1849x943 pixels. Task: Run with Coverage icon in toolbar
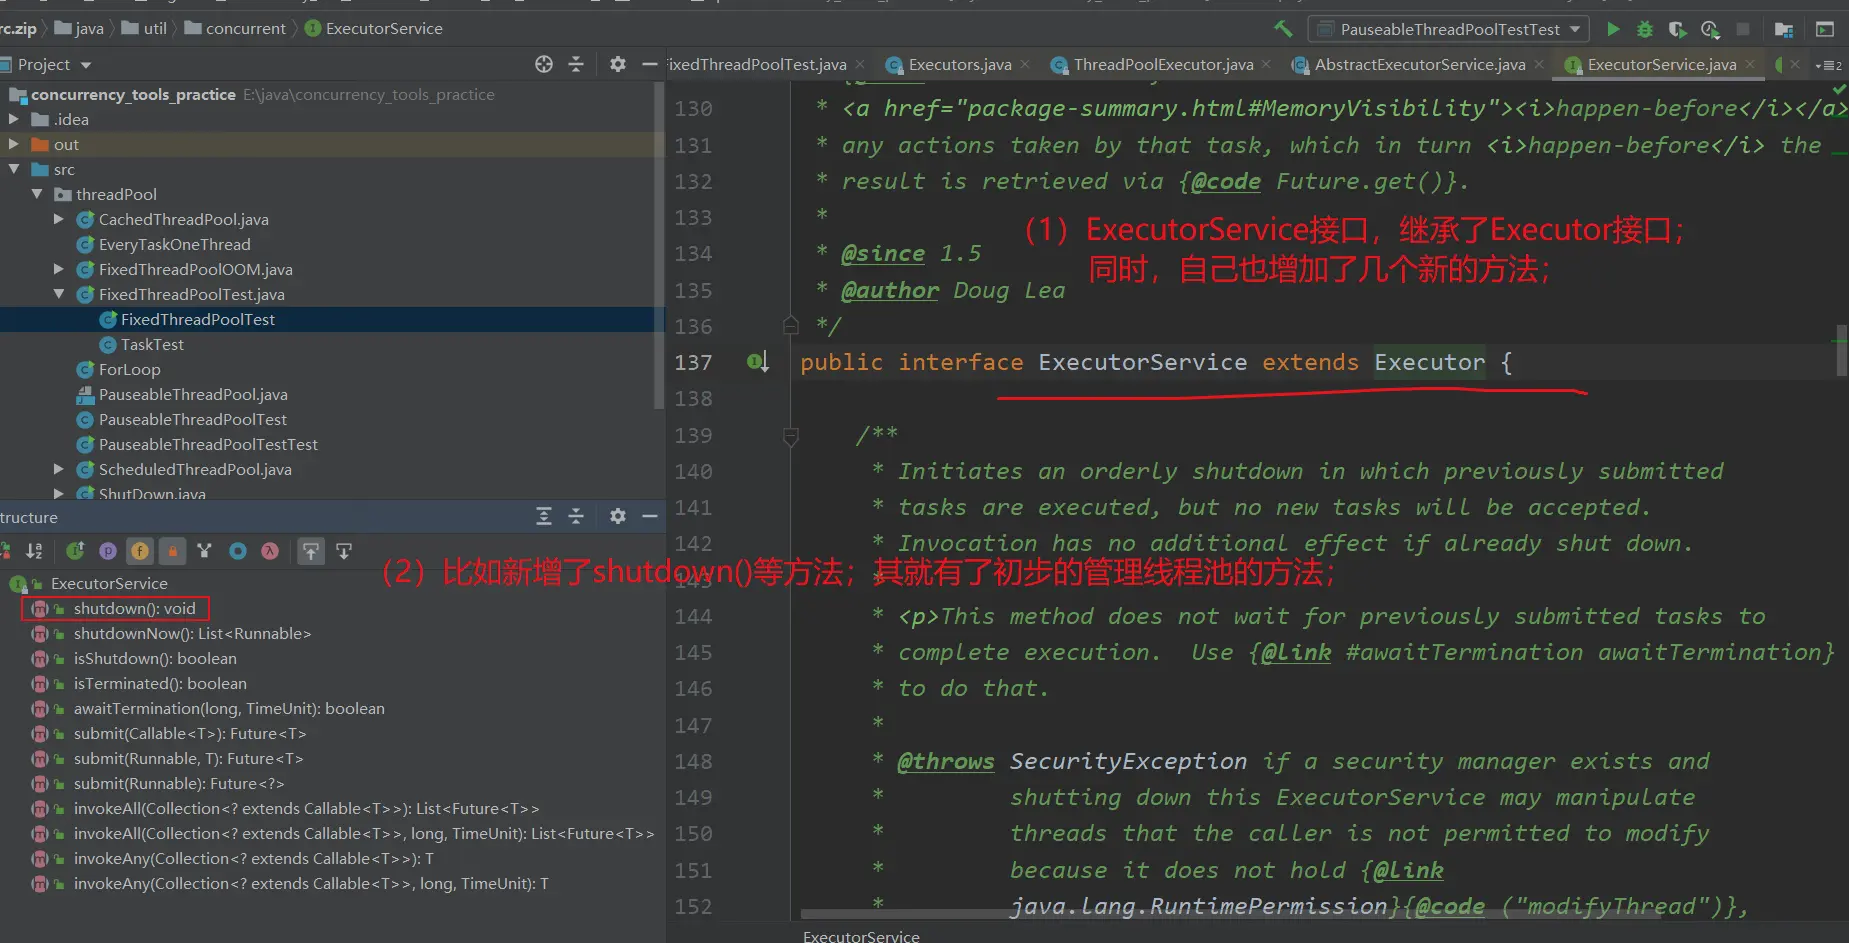tap(1677, 29)
